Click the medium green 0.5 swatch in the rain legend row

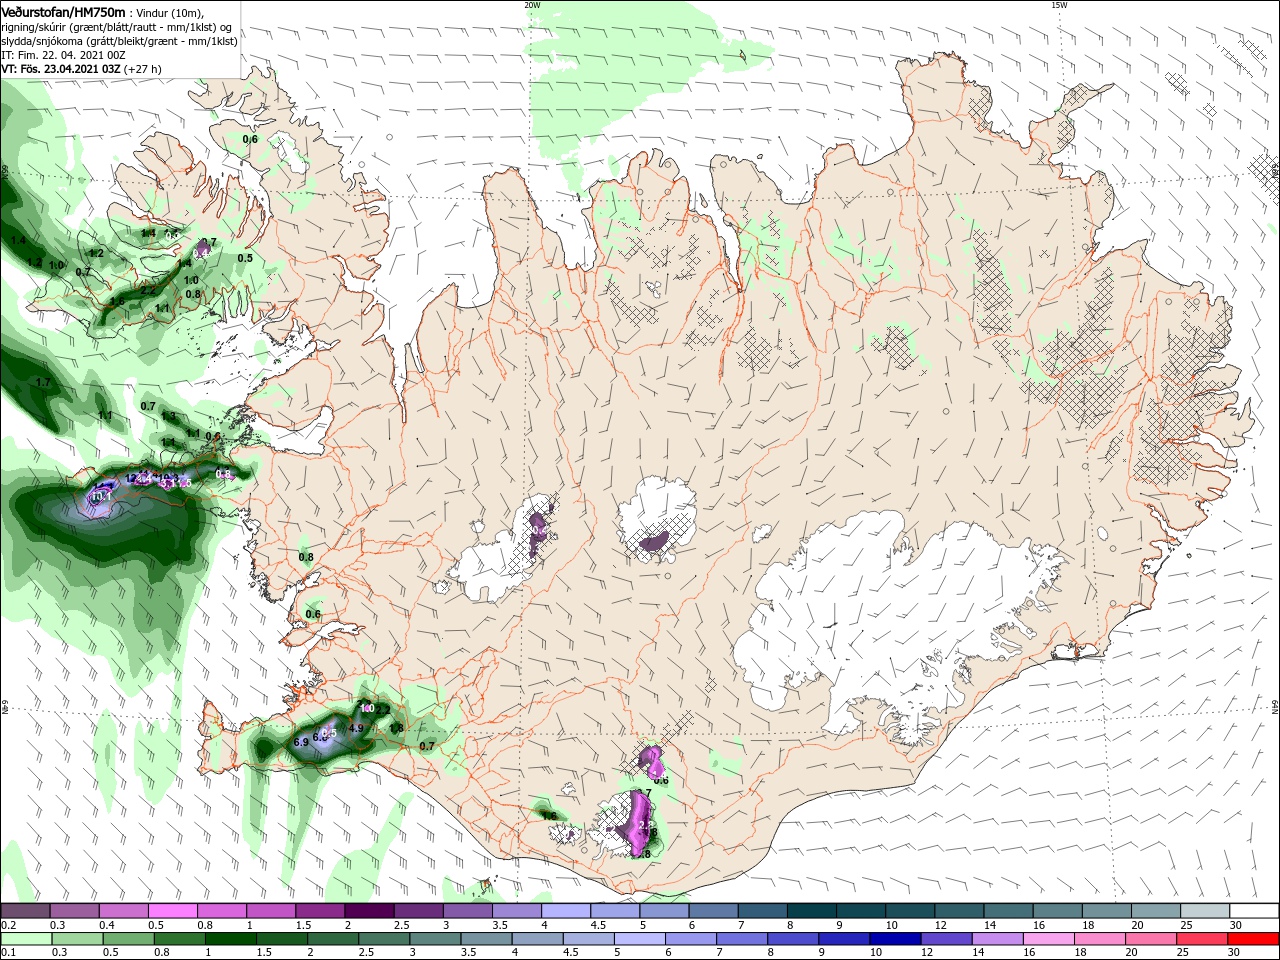[128, 938]
